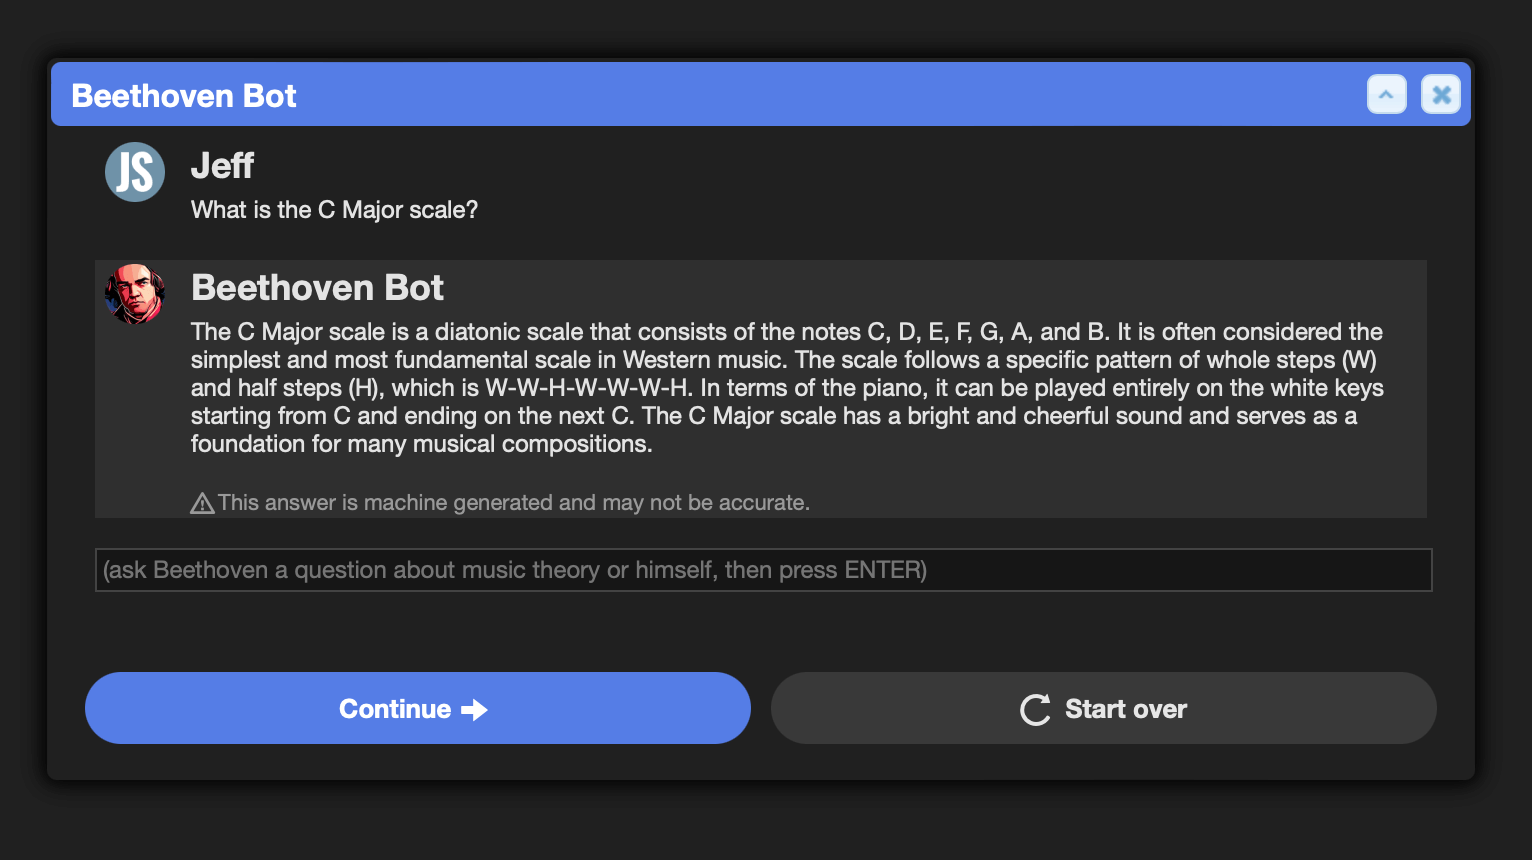1532x860 pixels.
Task: Select the Jeff user name label
Action: tap(222, 166)
